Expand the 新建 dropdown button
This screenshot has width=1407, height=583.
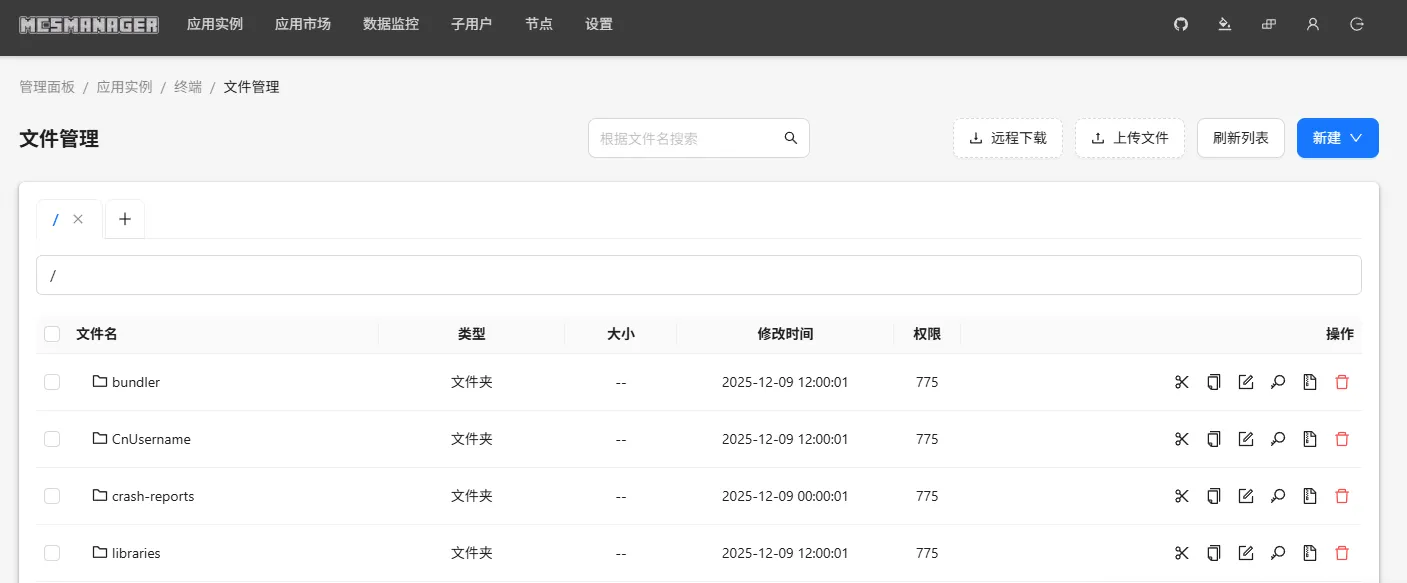[1337, 138]
